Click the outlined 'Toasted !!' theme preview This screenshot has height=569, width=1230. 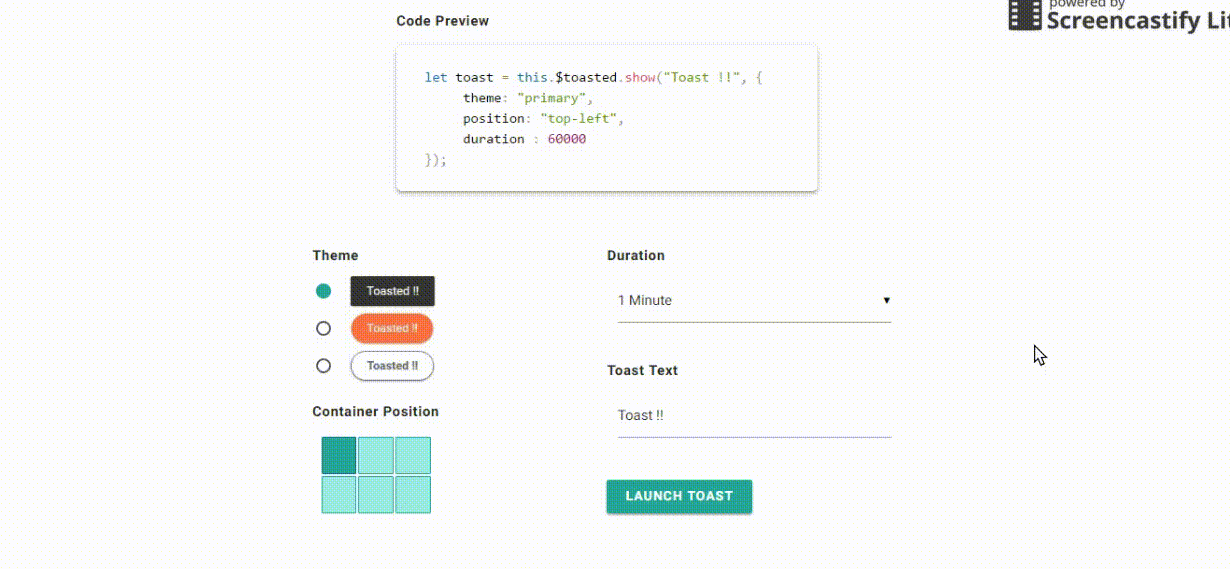392,366
